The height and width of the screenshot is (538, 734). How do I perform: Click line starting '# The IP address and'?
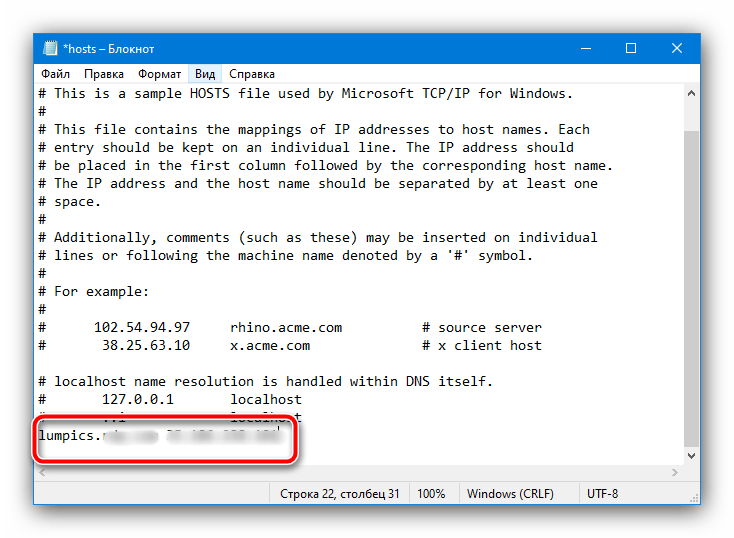tap(318, 184)
